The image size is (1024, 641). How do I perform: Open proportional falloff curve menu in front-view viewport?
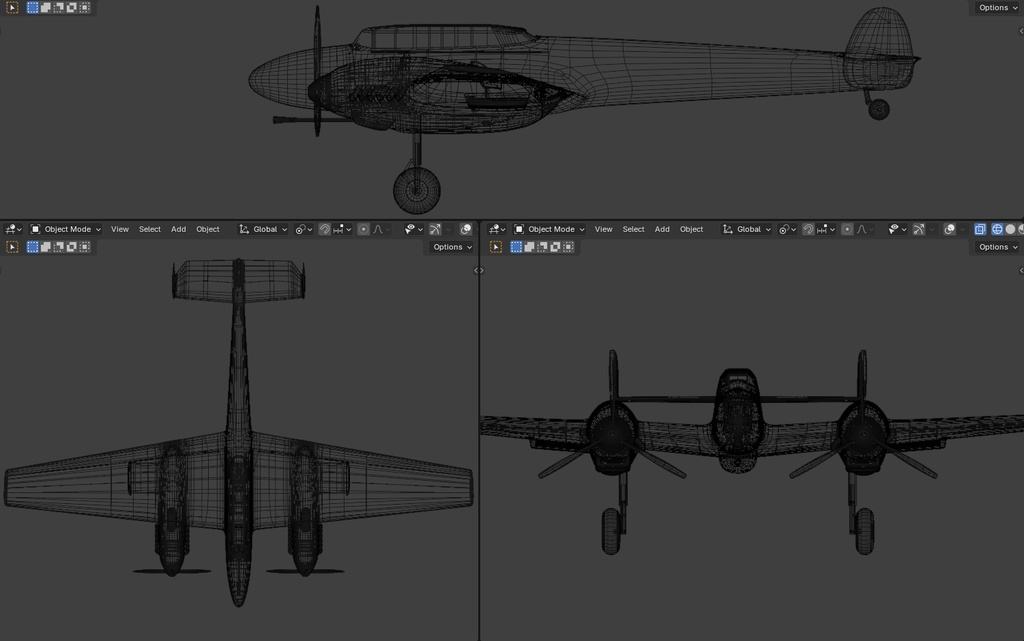click(x=865, y=229)
